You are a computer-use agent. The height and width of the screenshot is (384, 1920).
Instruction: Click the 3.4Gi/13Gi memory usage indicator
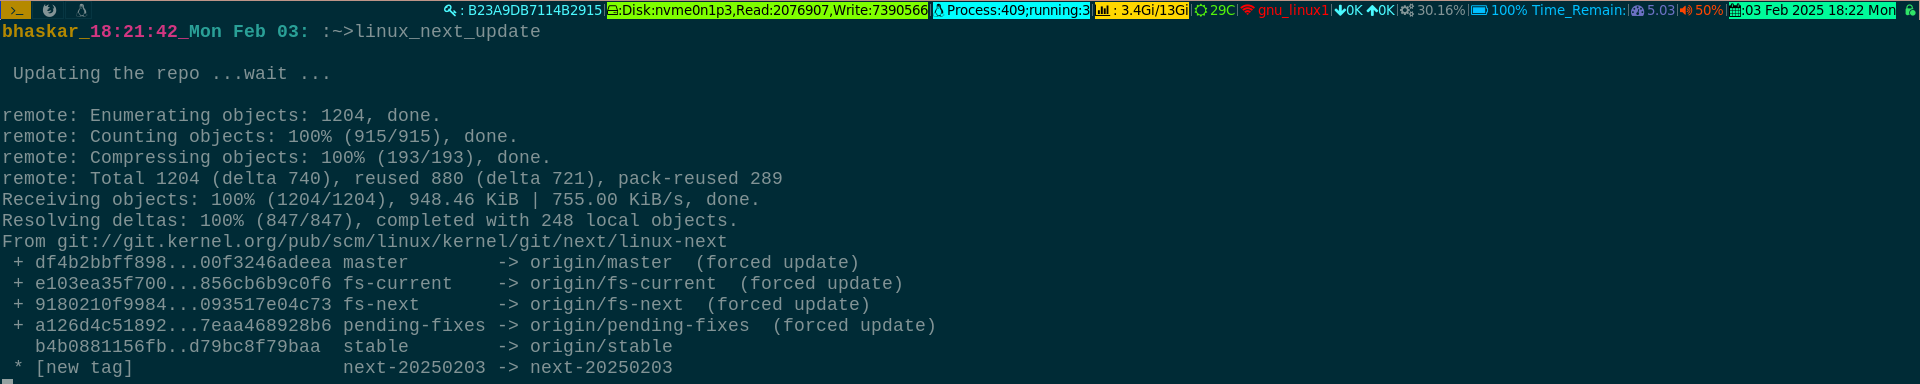point(1141,10)
